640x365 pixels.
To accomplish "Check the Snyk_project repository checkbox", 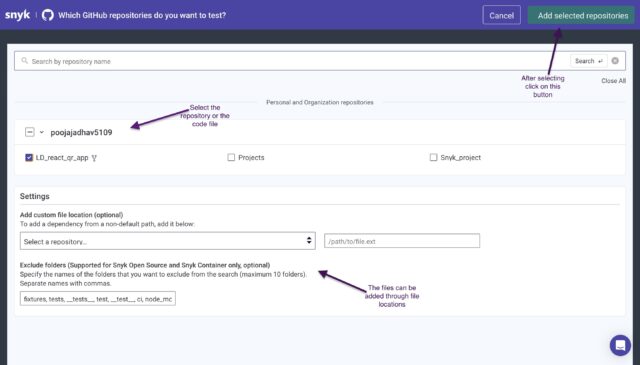I will (433, 158).
